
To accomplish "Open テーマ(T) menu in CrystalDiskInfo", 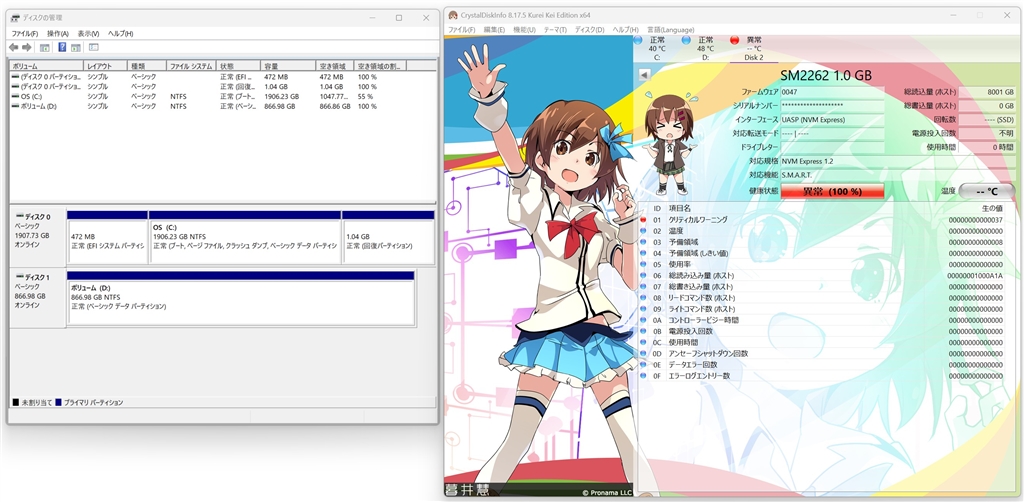I will pos(555,29).
